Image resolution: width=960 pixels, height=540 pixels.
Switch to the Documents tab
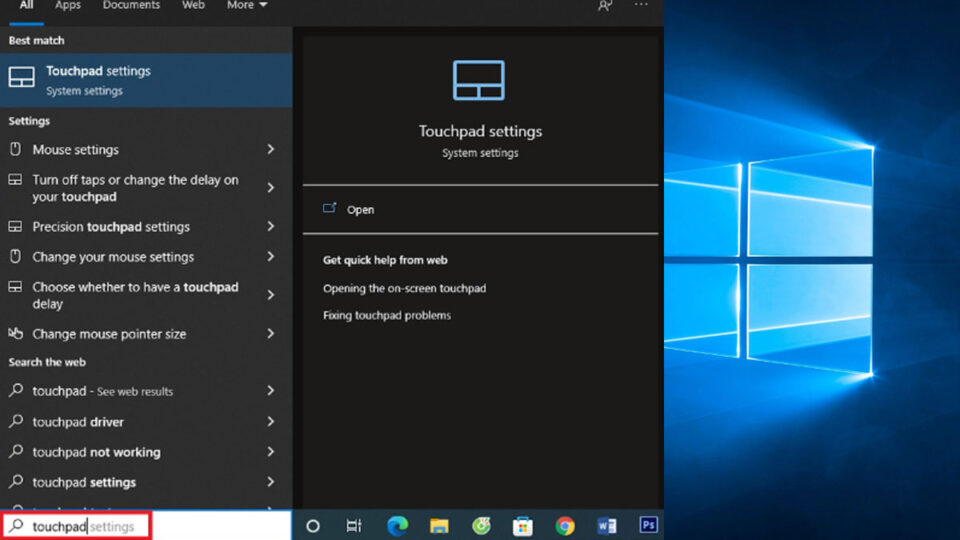tap(131, 6)
